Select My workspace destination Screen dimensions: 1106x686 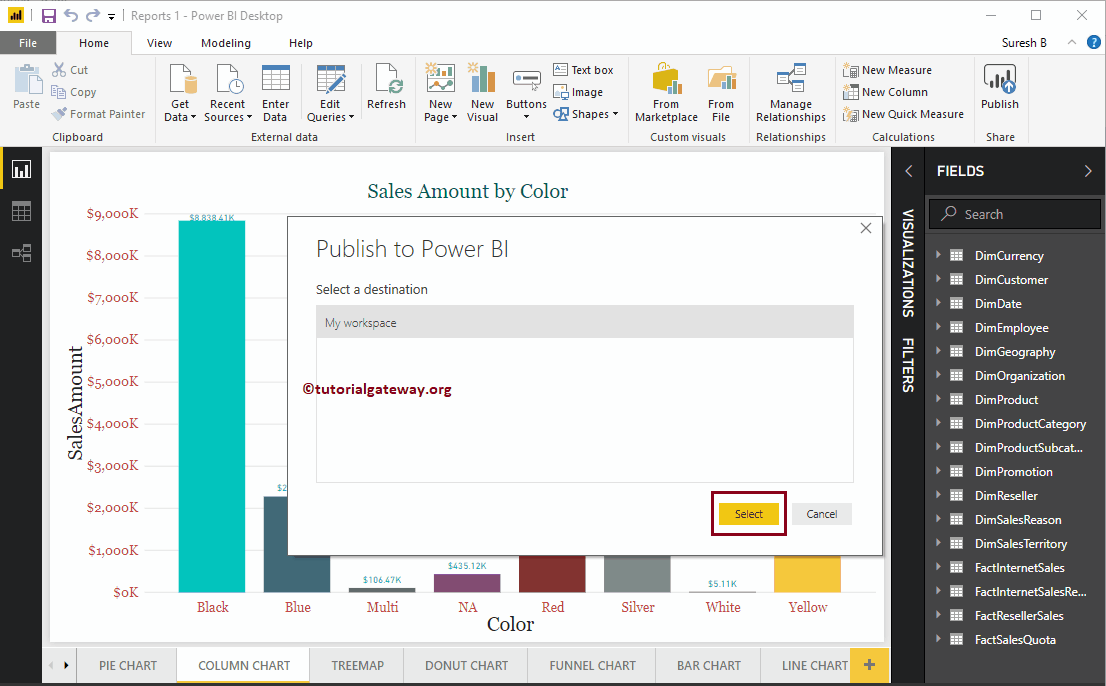(585, 322)
